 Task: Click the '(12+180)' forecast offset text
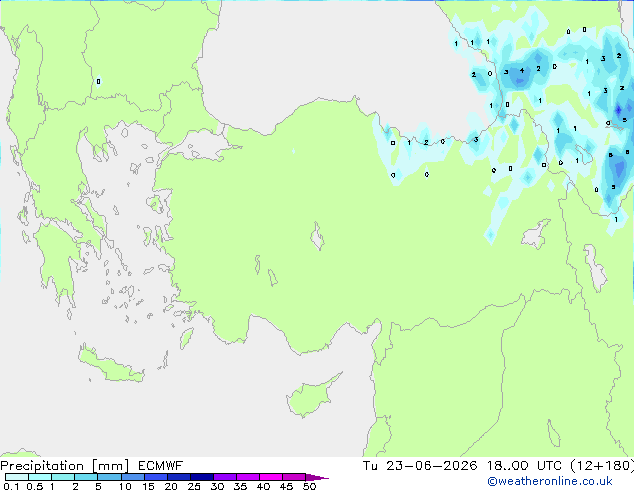tap(602, 466)
